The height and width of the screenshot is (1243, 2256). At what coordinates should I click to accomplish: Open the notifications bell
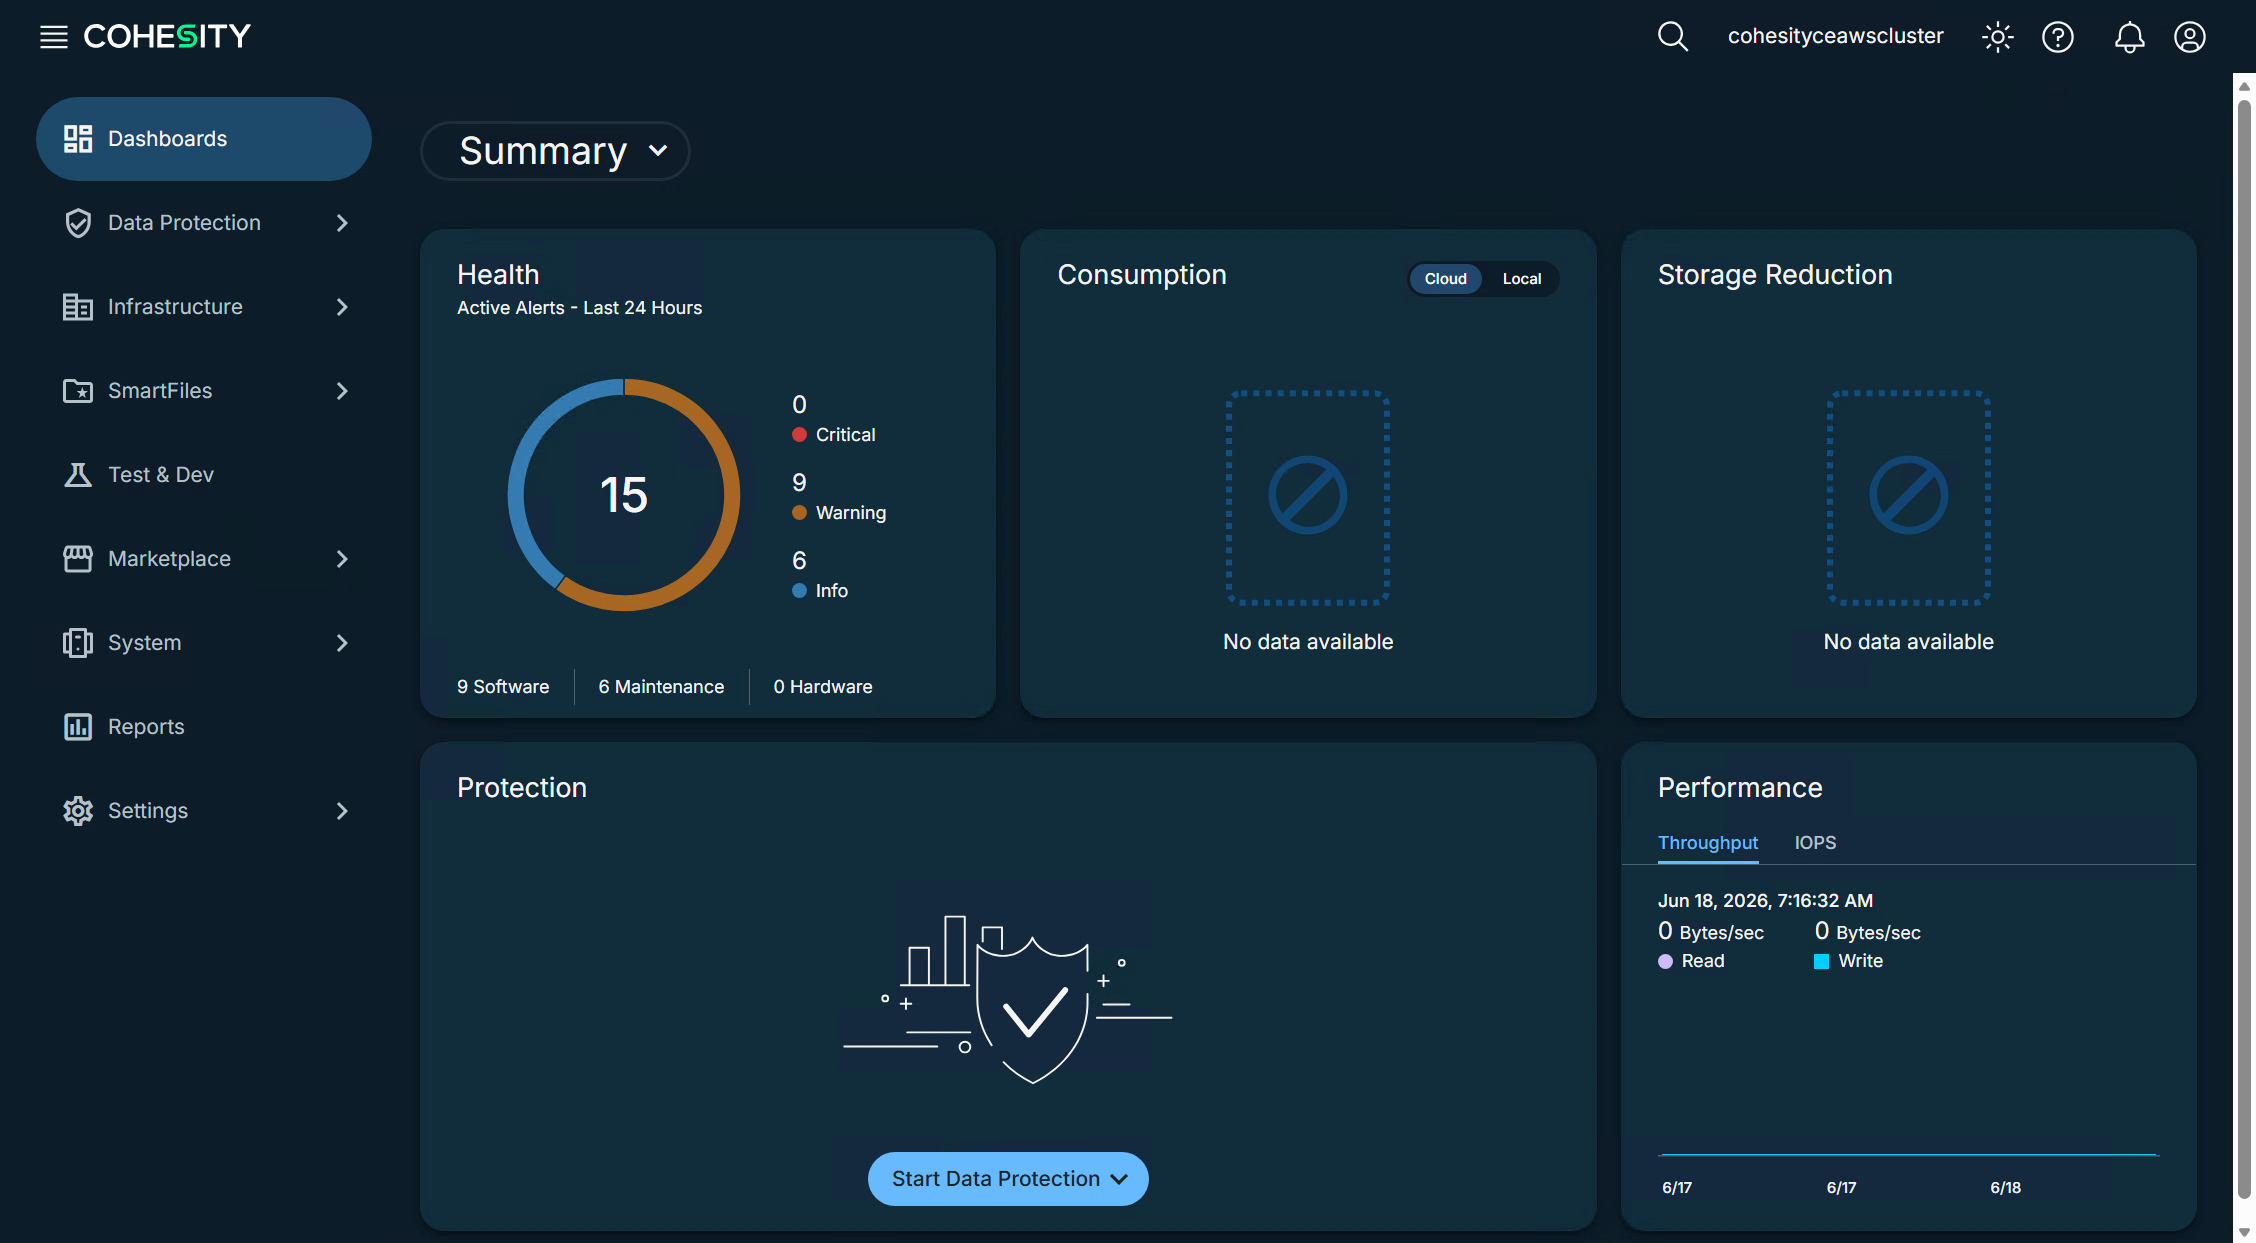point(2129,37)
